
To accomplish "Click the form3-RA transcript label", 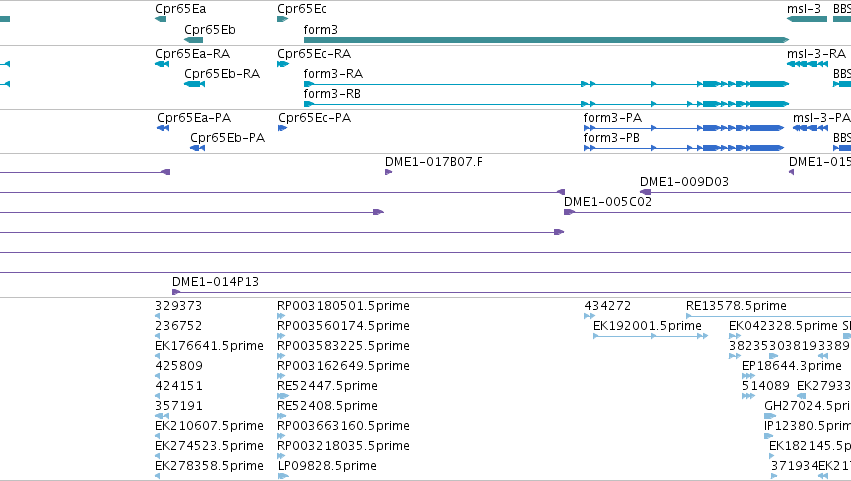I will coord(333,74).
